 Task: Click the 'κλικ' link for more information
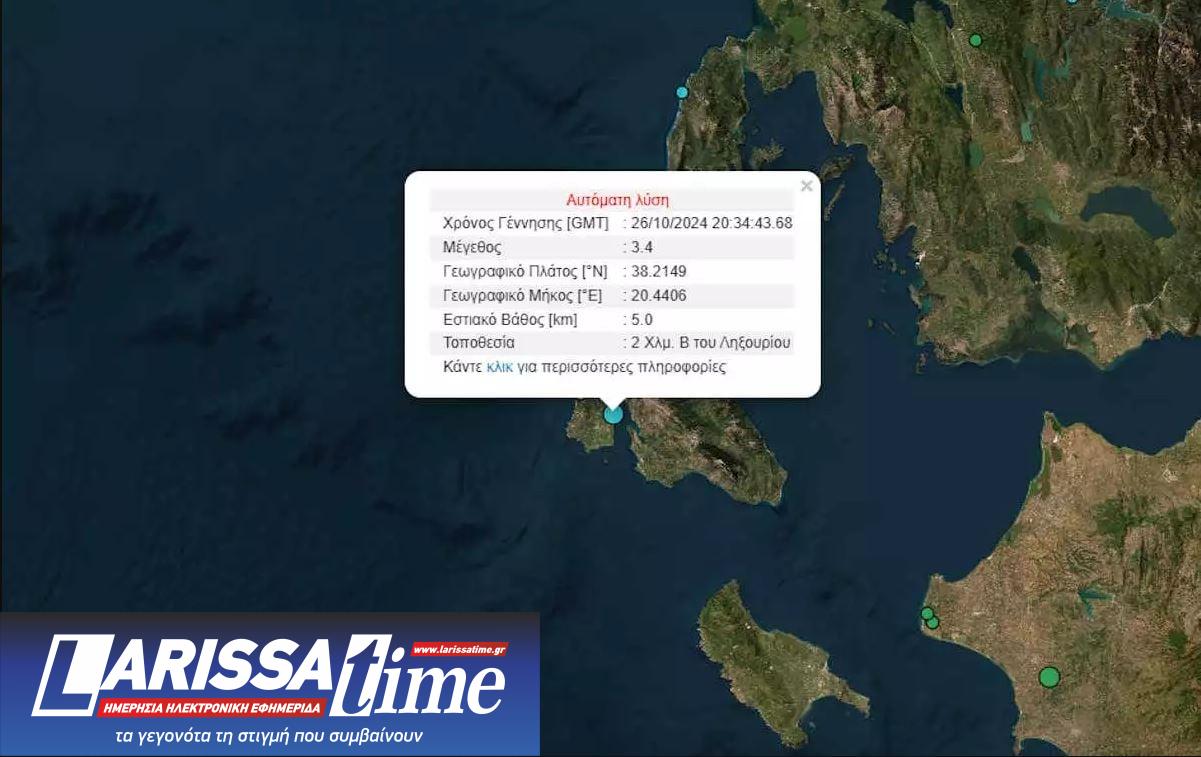(499, 367)
